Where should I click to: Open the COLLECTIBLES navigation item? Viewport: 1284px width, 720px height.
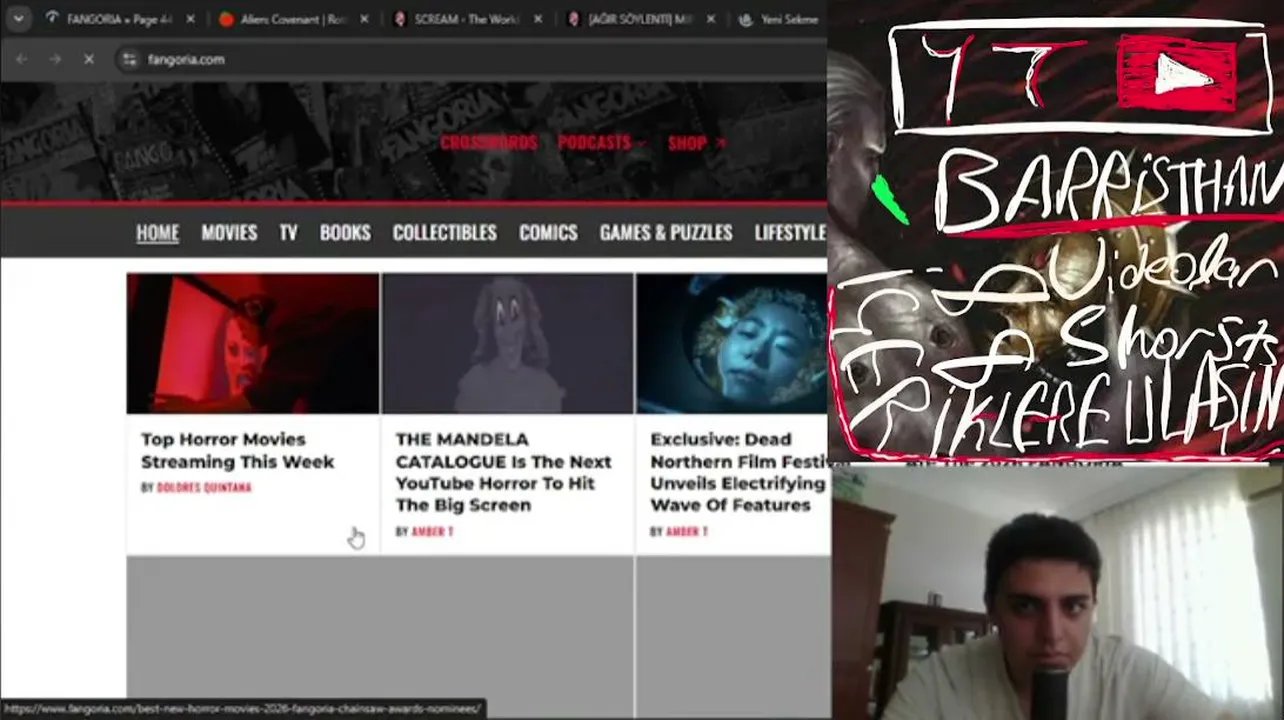click(x=444, y=232)
